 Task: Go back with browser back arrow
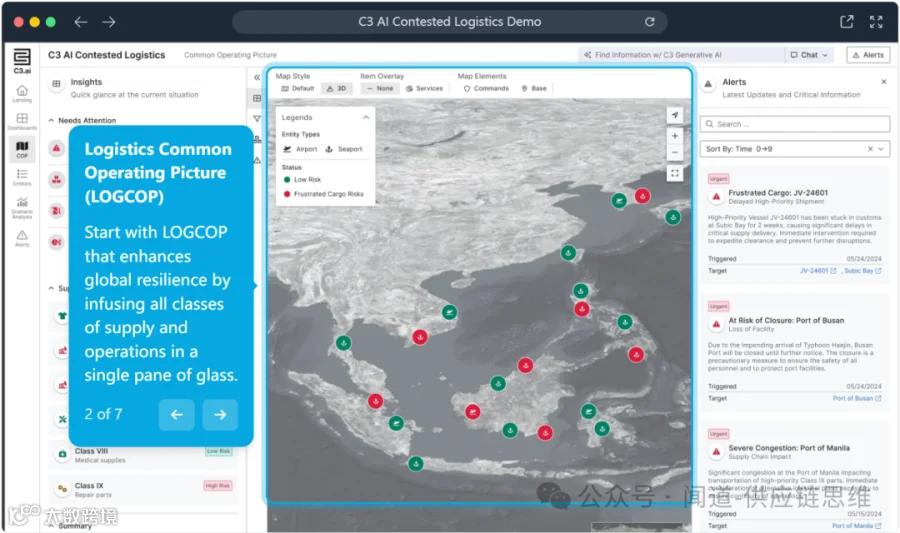click(x=81, y=22)
